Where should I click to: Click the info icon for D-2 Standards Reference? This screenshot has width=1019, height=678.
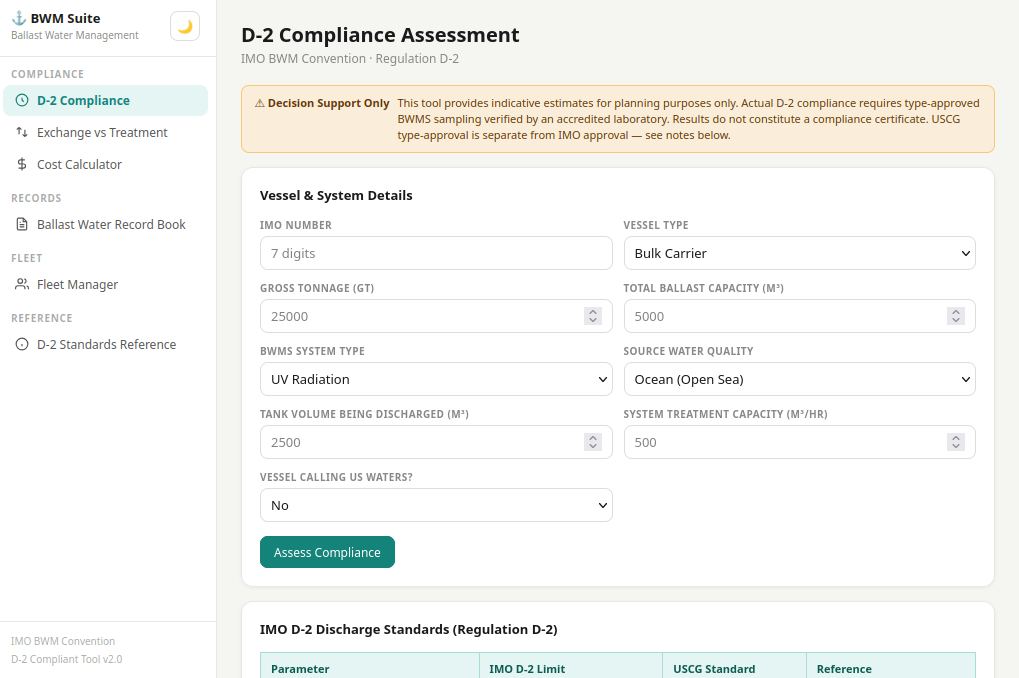coord(22,344)
